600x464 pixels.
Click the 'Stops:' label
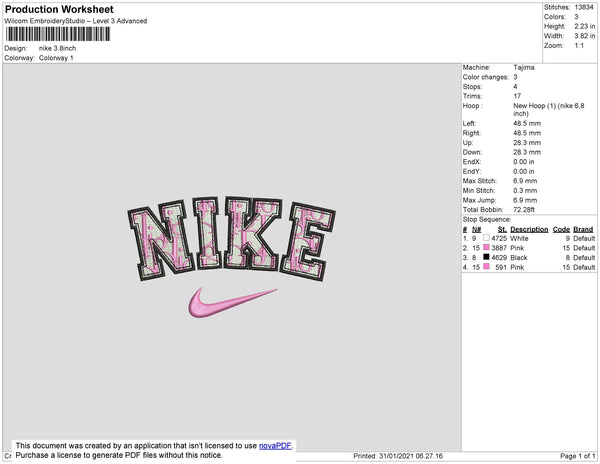(x=472, y=87)
